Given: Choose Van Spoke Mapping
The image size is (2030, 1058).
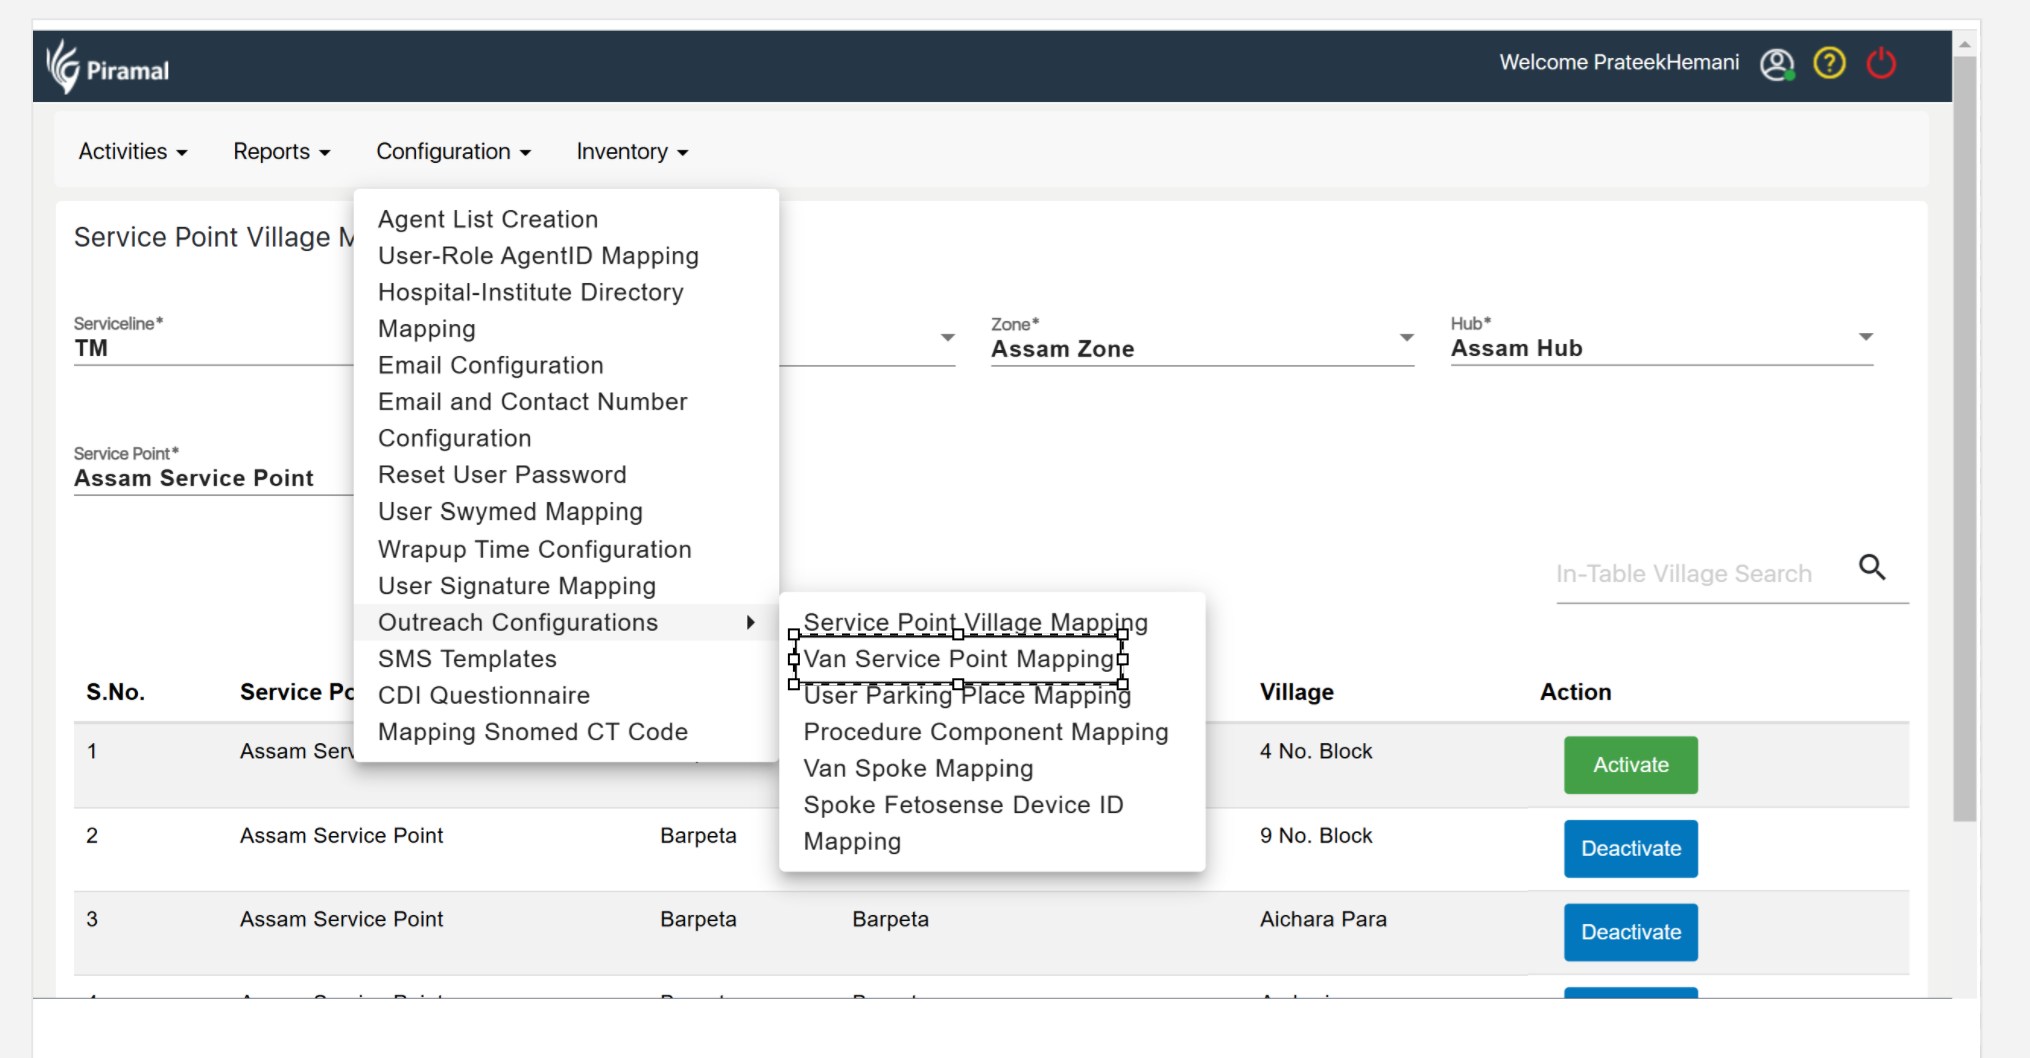Looking at the screenshot, I should click(x=918, y=768).
